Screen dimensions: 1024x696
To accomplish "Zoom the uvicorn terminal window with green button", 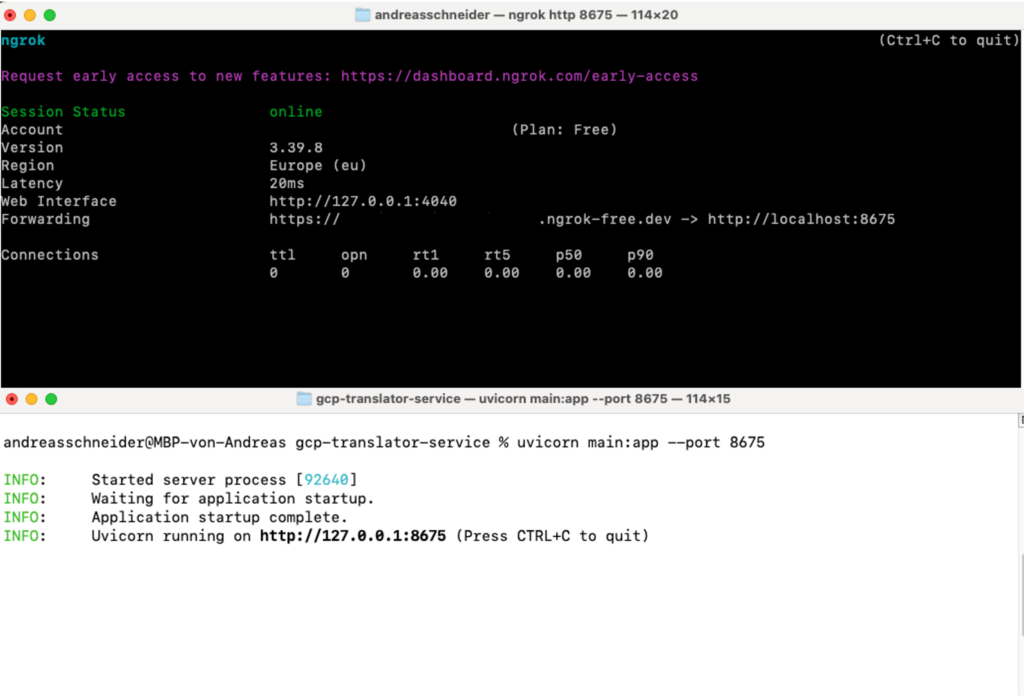I will [x=51, y=399].
